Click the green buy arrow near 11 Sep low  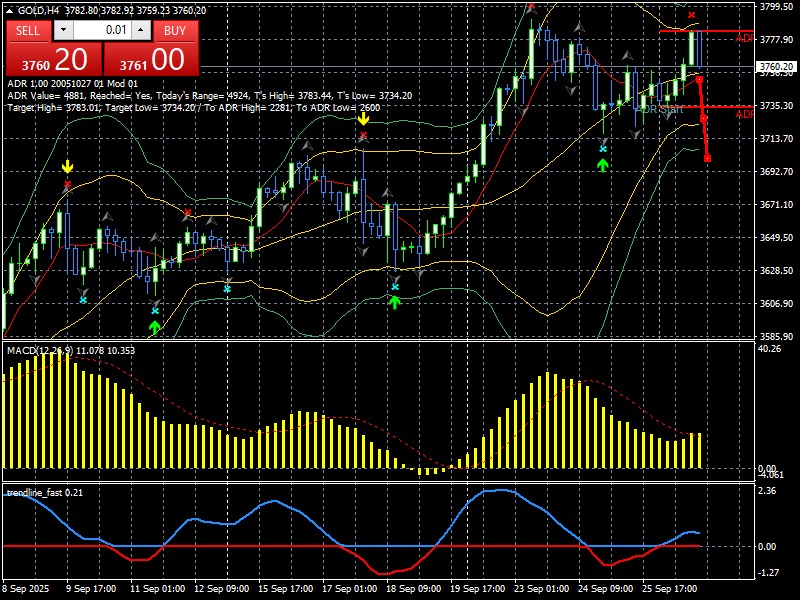click(155, 327)
